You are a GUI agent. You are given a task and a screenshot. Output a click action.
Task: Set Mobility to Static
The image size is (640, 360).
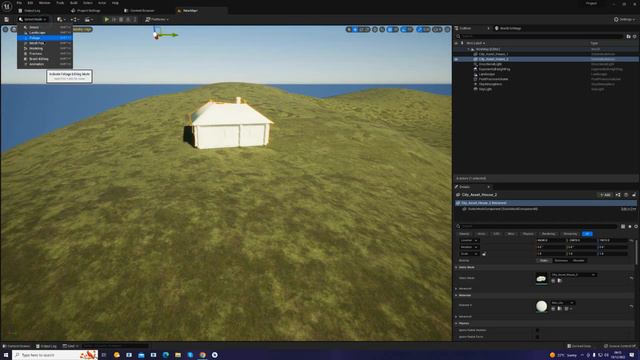pos(544,260)
